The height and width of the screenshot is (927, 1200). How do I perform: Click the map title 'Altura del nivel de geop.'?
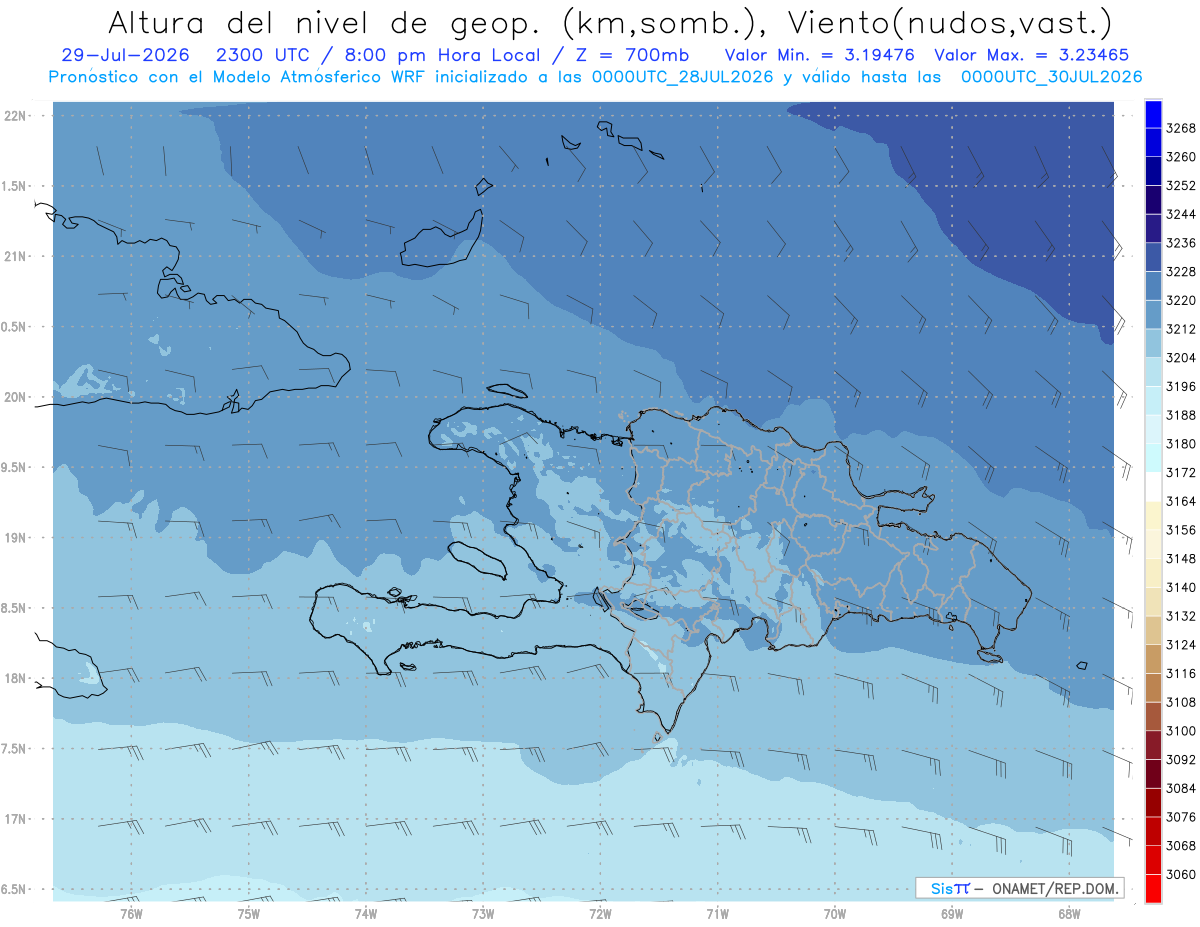pos(322,22)
